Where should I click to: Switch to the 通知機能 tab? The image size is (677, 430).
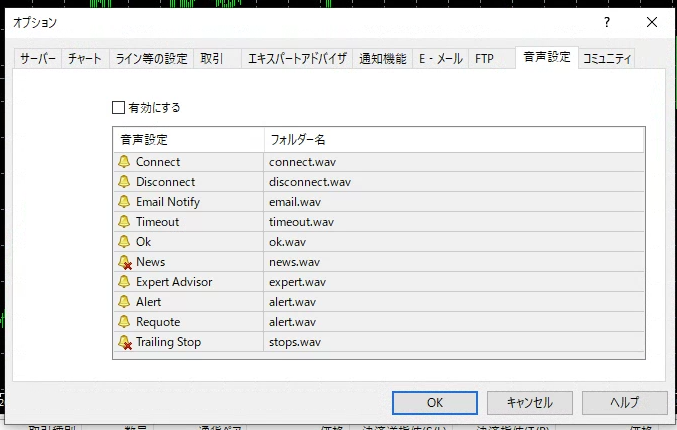[x=383, y=59]
